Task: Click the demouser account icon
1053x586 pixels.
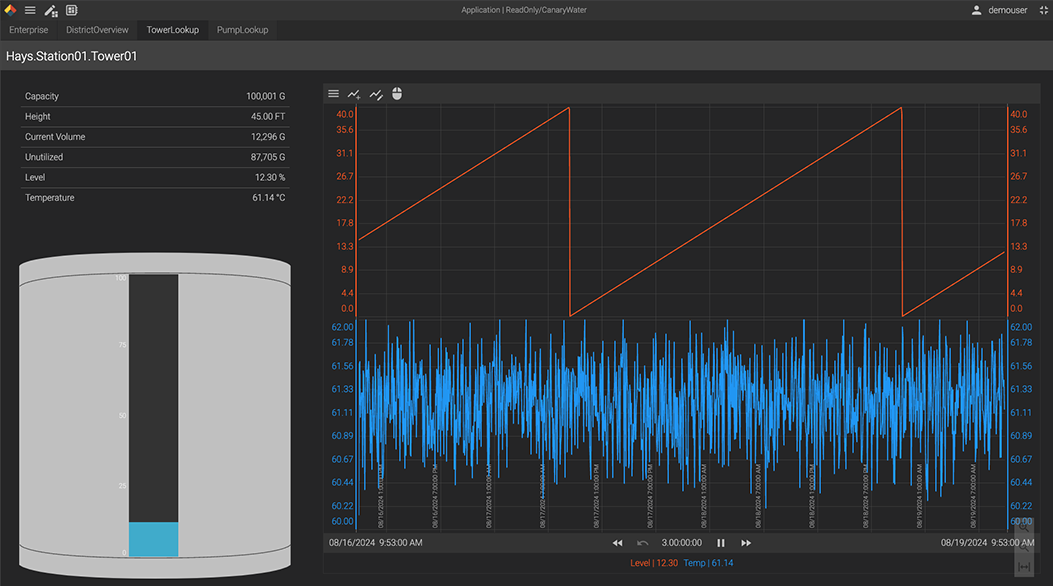Action: click(x=976, y=10)
